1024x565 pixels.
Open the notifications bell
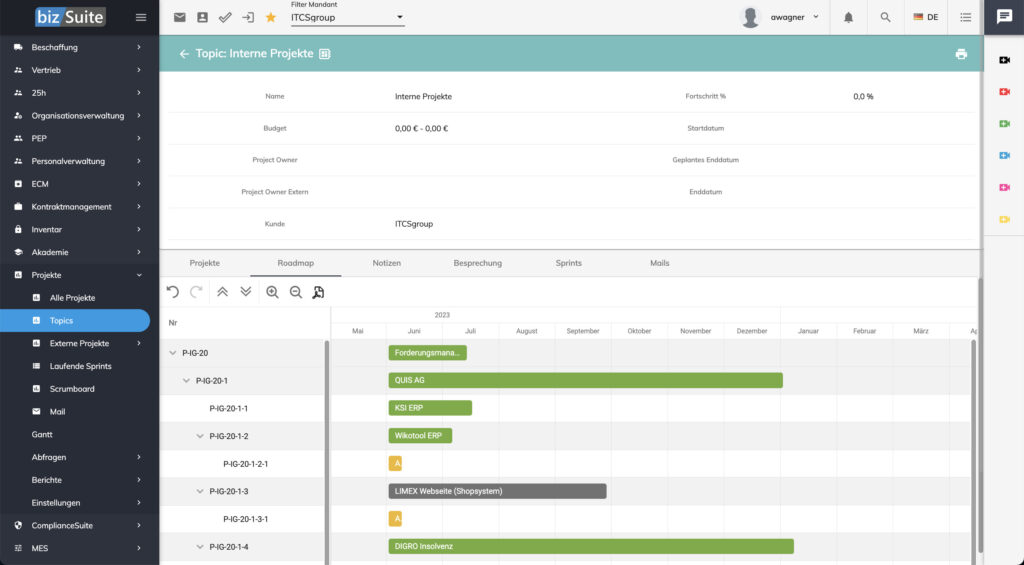[848, 18]
